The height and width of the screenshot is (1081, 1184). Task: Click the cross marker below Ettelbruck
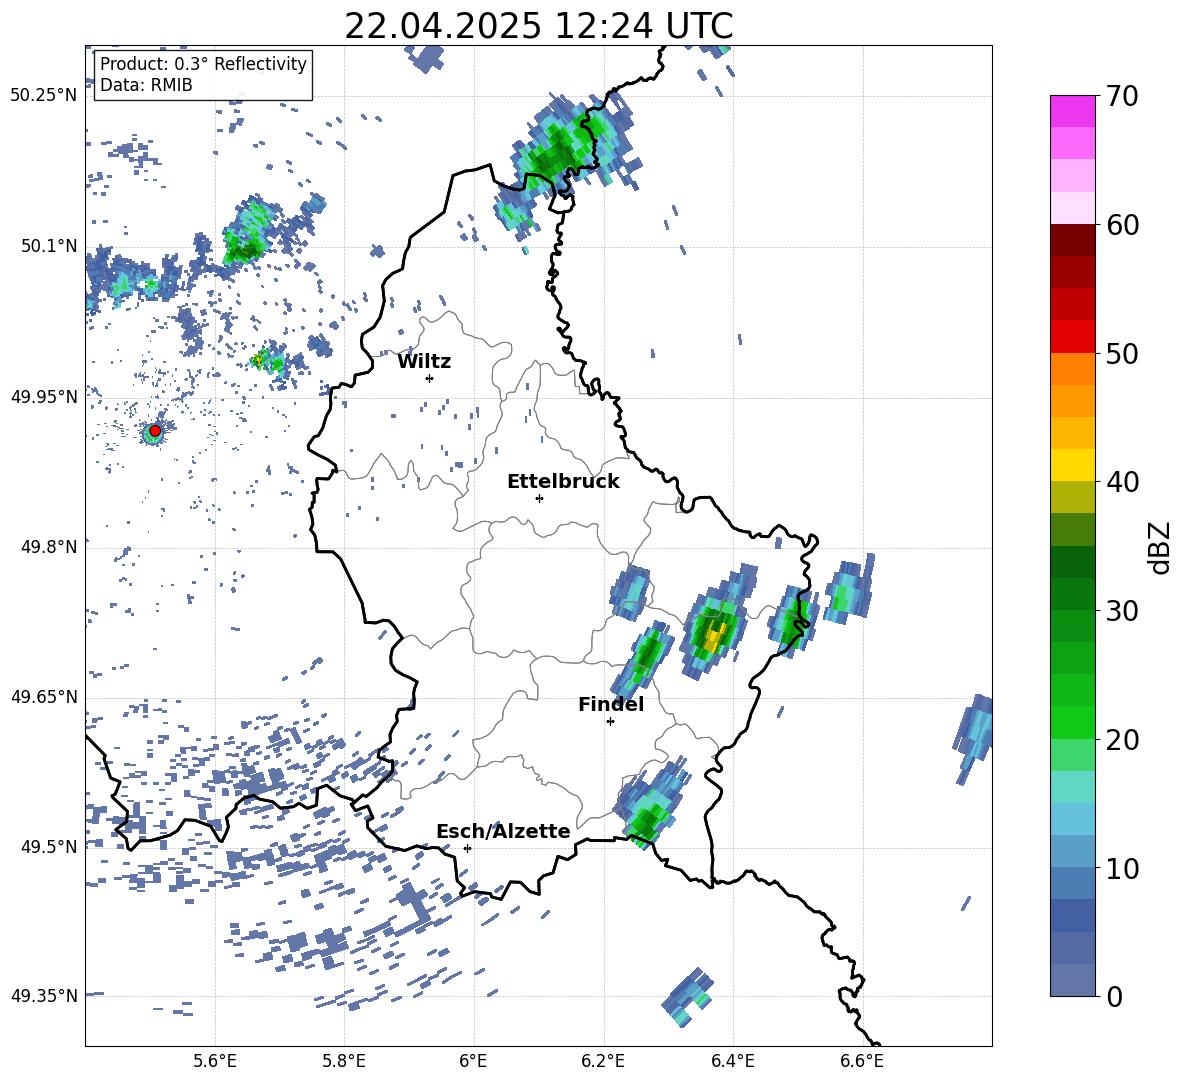[539, 498]
